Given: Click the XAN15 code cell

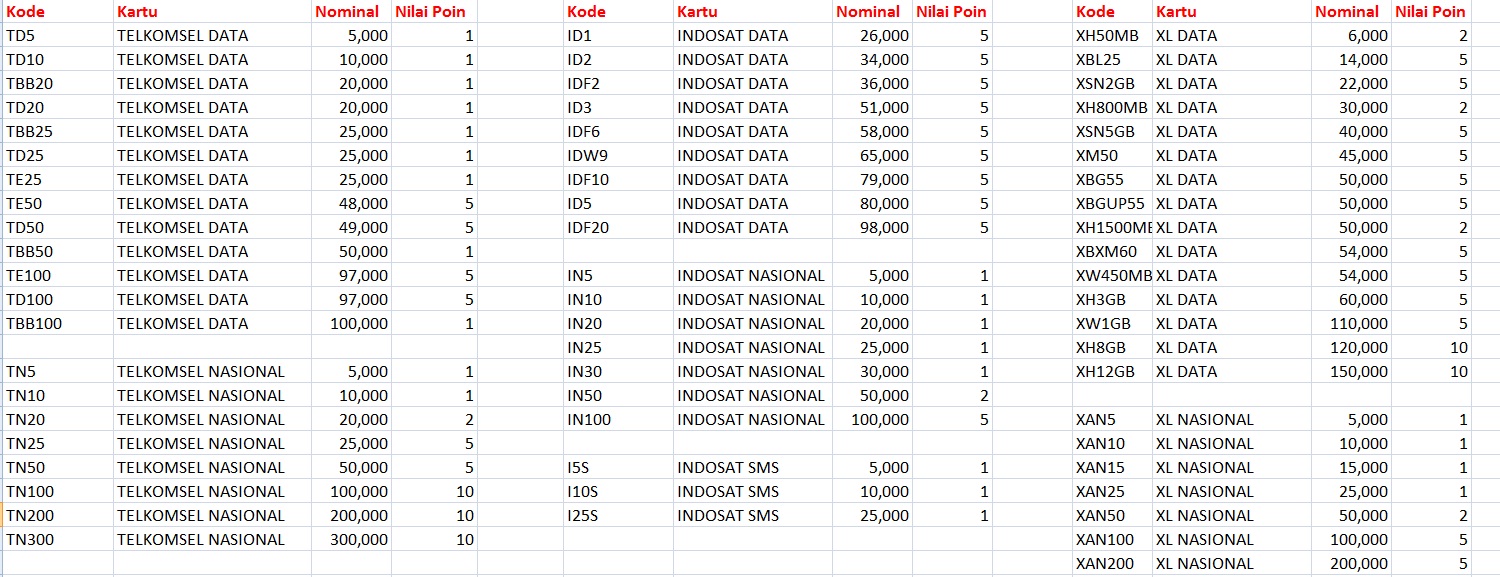Looking at the screenshot, I should pos(1112,467).
